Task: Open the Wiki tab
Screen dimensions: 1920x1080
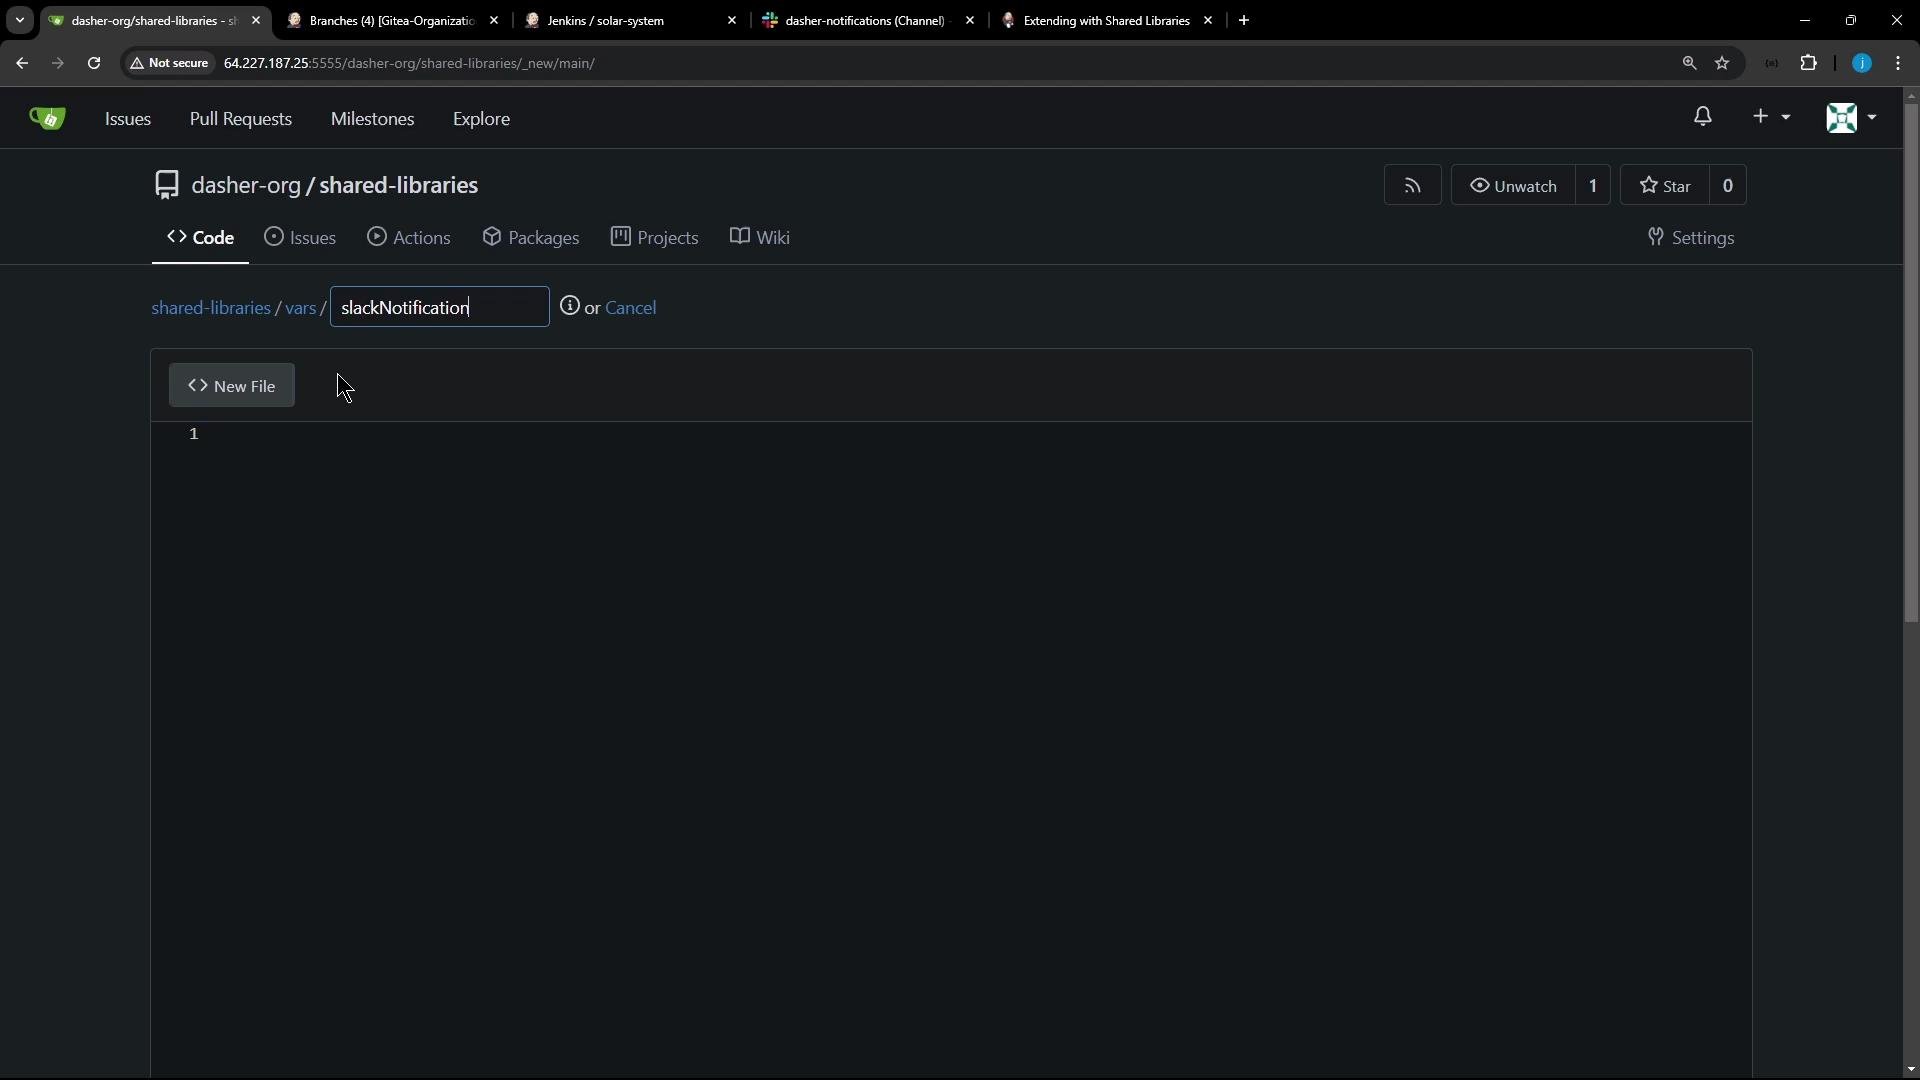Action: (760, 237)
